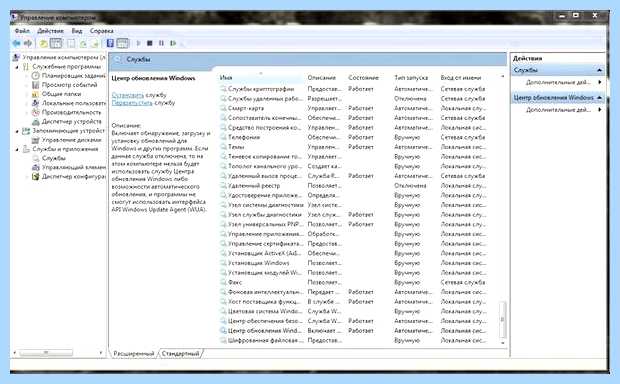Screen dimensions: 620x384
Task: Click the Управление дисками icon
Action: (36, 140)
